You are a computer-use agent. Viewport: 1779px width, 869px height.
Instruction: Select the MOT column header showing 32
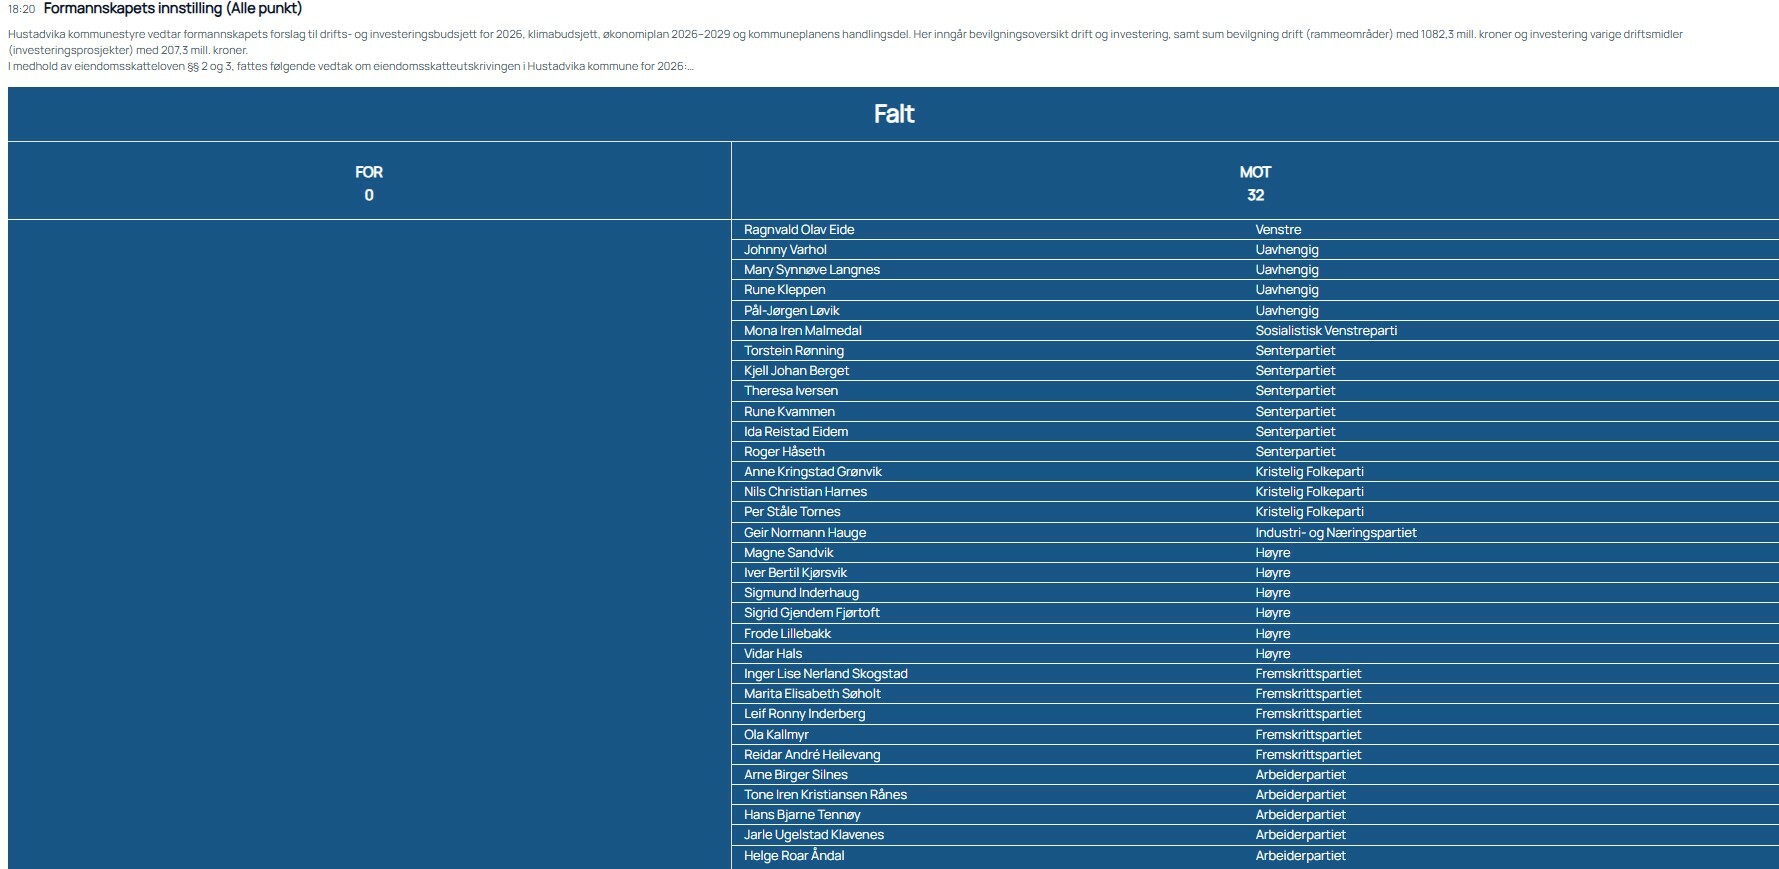[x=1254, y=183]
